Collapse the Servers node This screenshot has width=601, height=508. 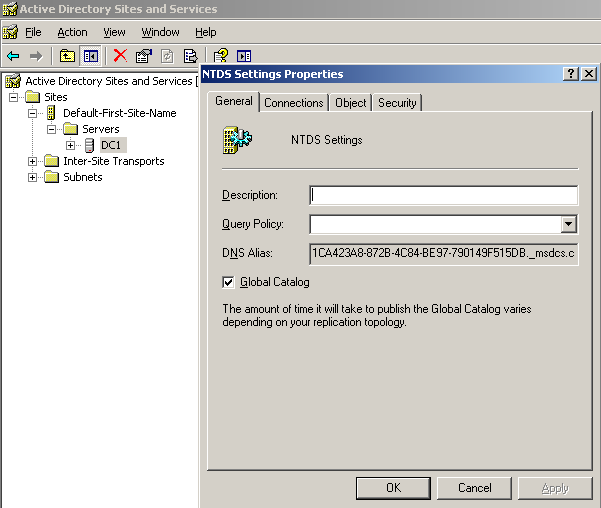(x=51, y=130)
